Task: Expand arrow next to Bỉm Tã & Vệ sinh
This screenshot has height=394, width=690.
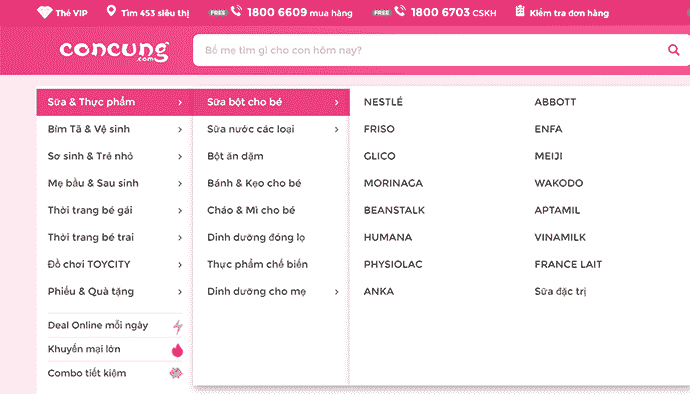Action: [x=180, y=129]
